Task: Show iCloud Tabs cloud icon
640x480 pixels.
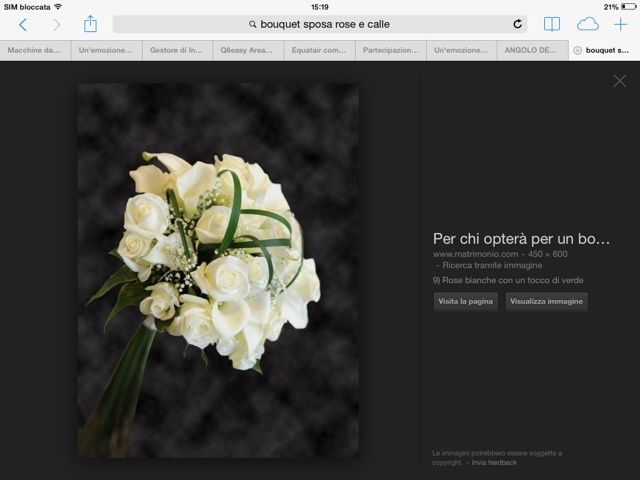Action: tap(587, 24)
